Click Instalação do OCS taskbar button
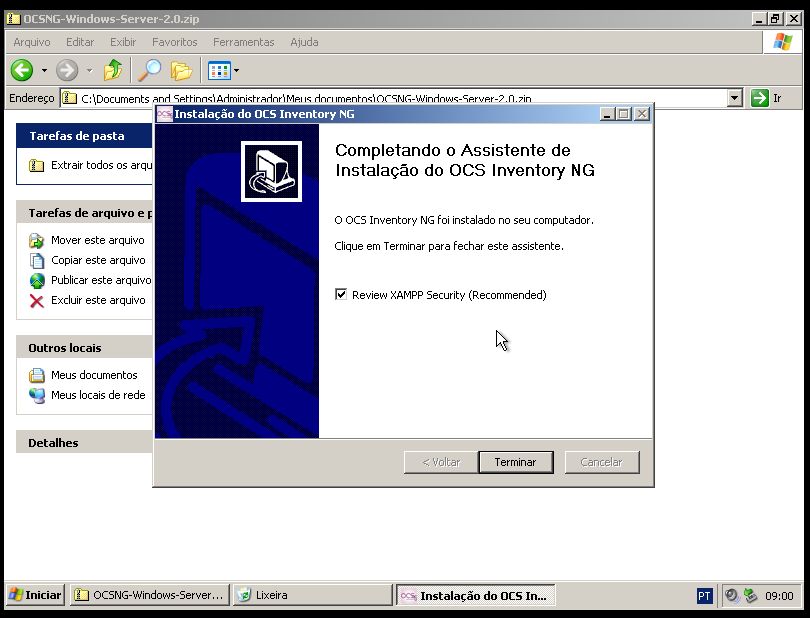The width and height of the screenshot is (810, 618). 475,595
